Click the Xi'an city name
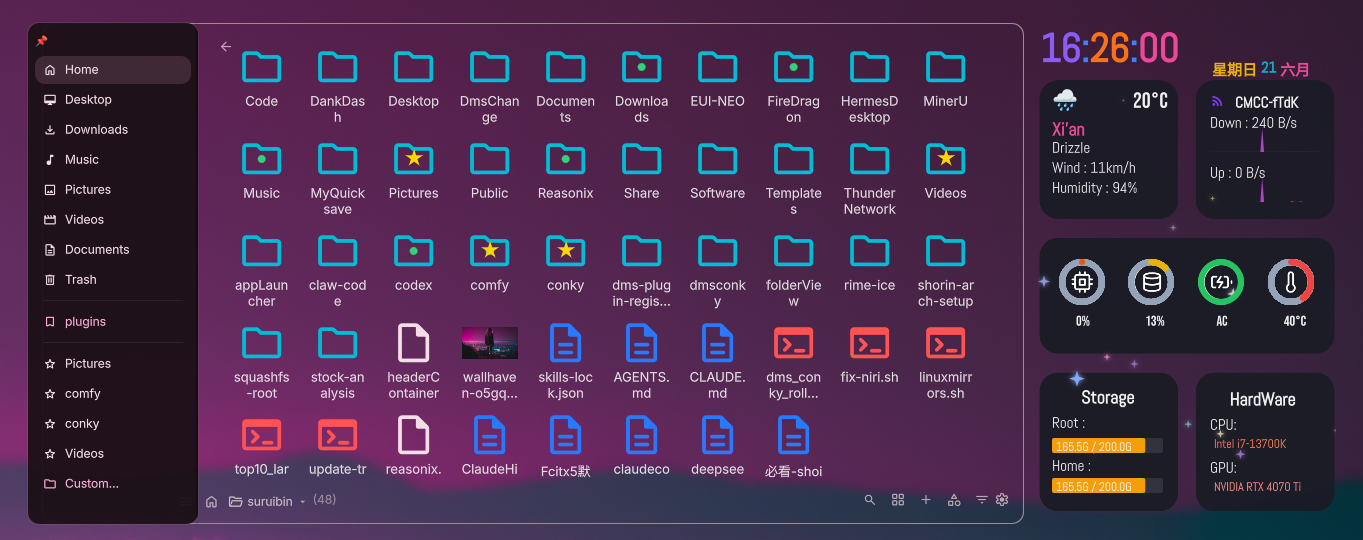This screenshot has height=540, width=1363. 1068,129
